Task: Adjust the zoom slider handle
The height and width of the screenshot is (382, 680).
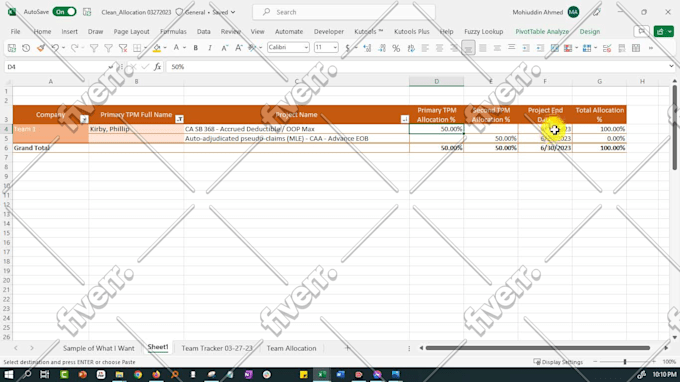Action: pos(625,362)
